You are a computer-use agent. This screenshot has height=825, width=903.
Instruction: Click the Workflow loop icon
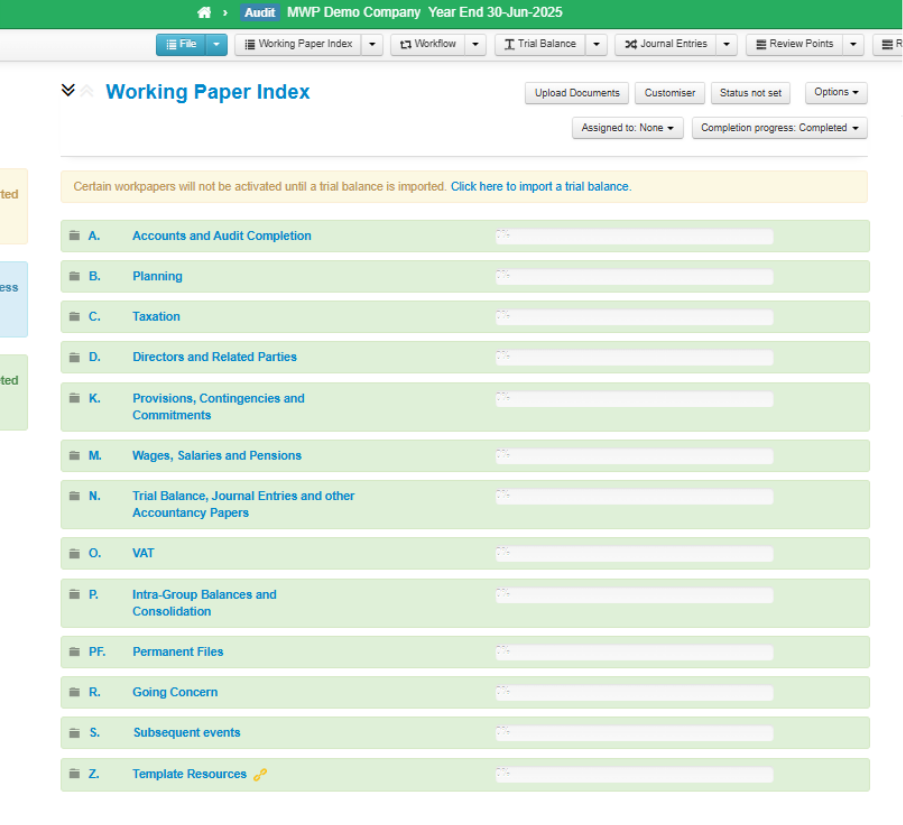(x=406, y=44)
